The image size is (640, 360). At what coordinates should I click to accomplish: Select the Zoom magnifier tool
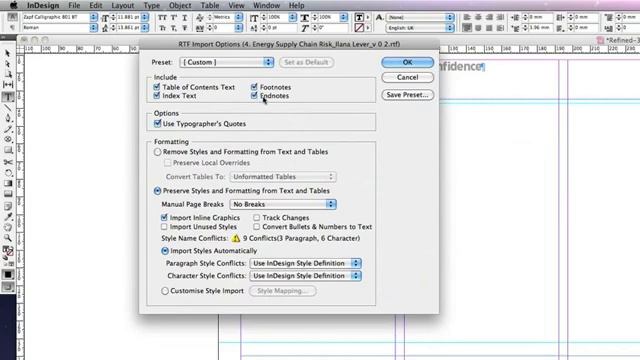8,238
